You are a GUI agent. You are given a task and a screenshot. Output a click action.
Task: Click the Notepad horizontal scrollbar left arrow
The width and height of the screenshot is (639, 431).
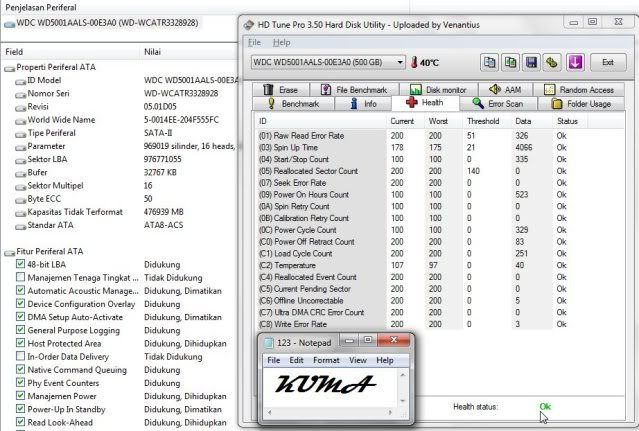[269, 412]
